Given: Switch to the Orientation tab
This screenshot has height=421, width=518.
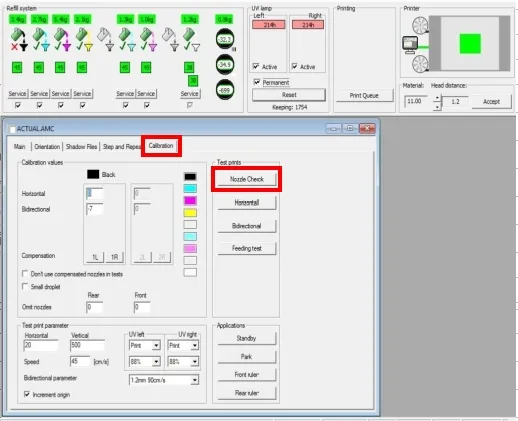Looking at the screenshot, I should tap(47, 147).
